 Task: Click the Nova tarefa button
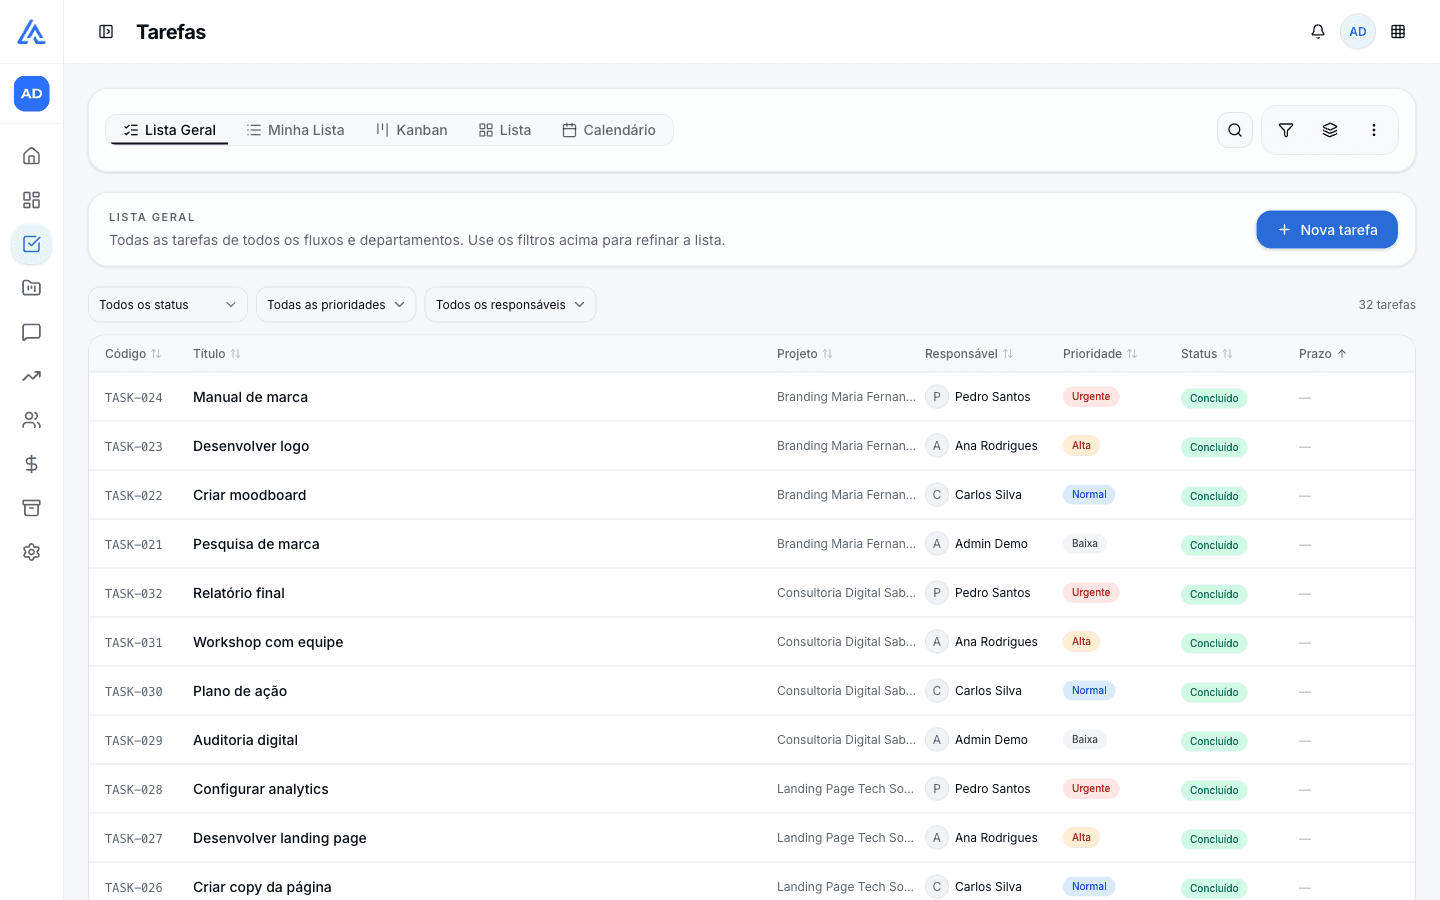point(1327,230)
